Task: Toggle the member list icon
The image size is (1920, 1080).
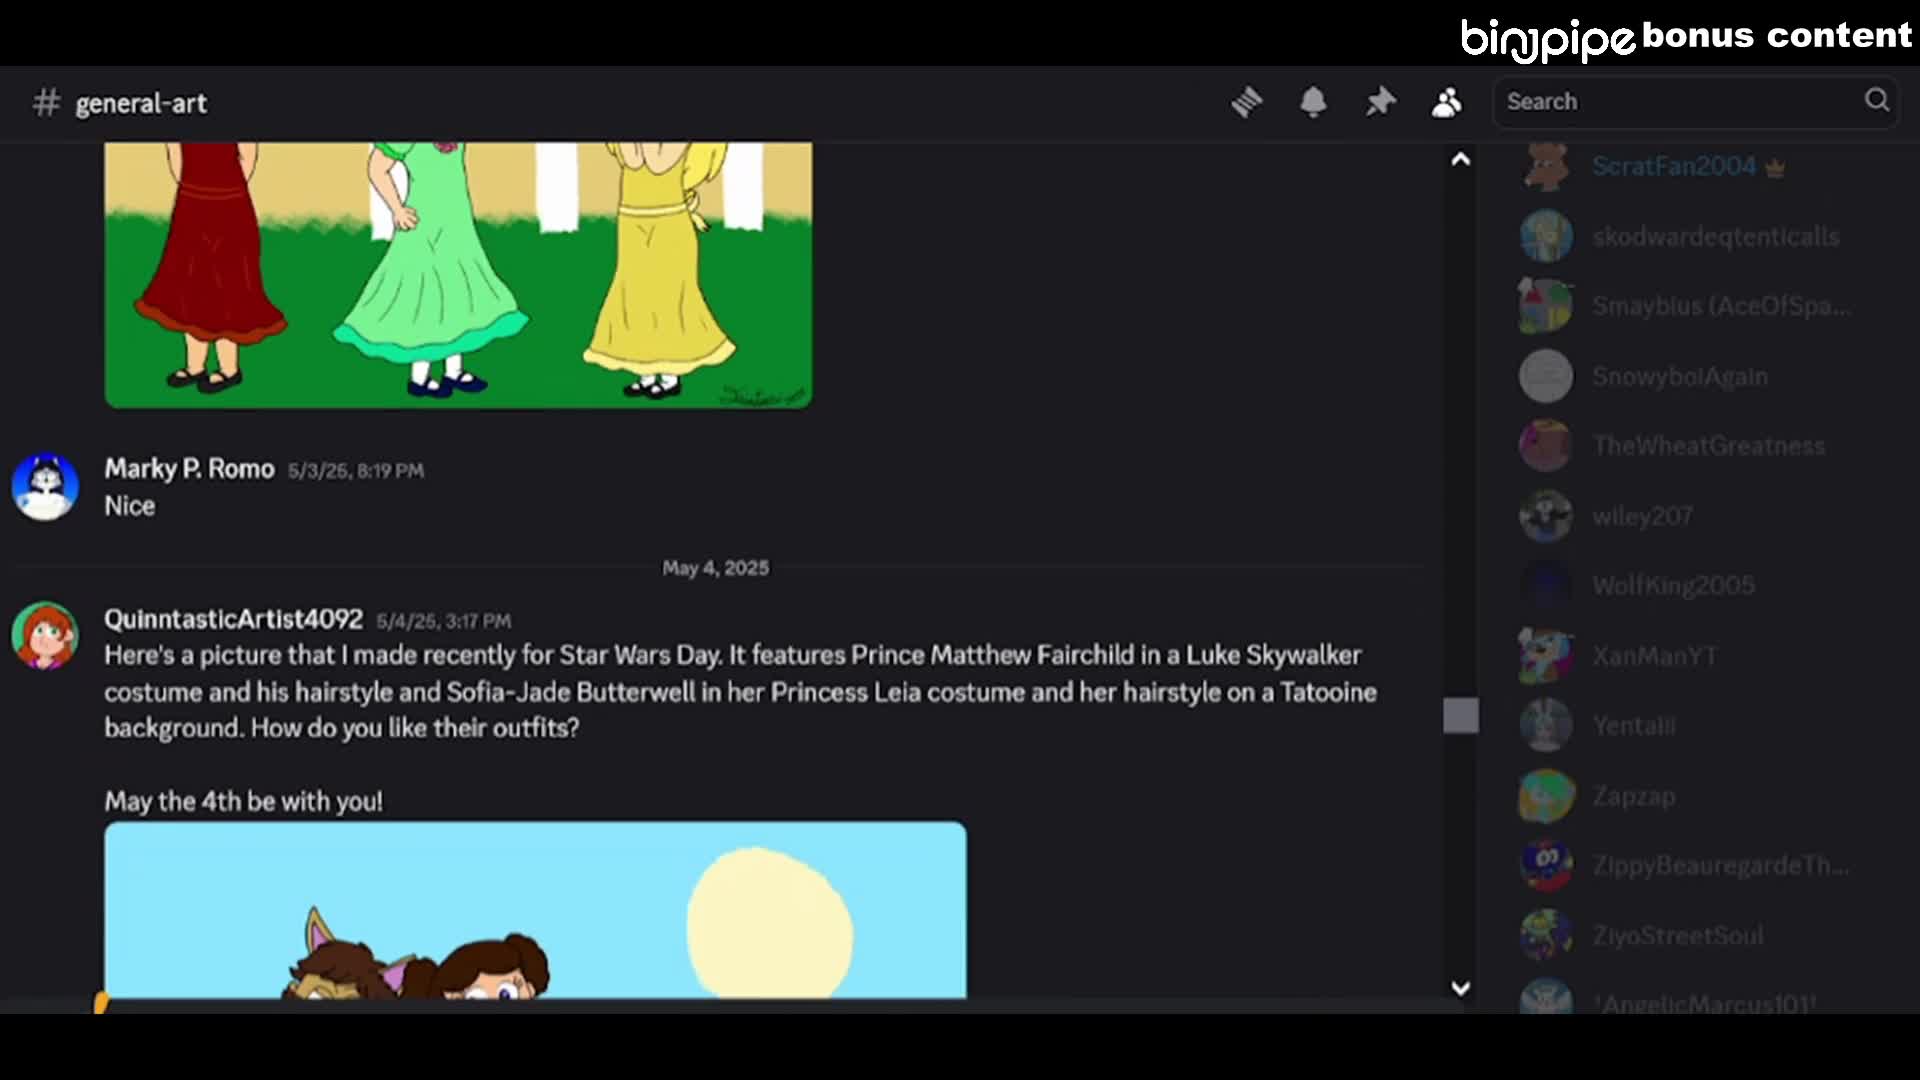Action: (1446, 102)
